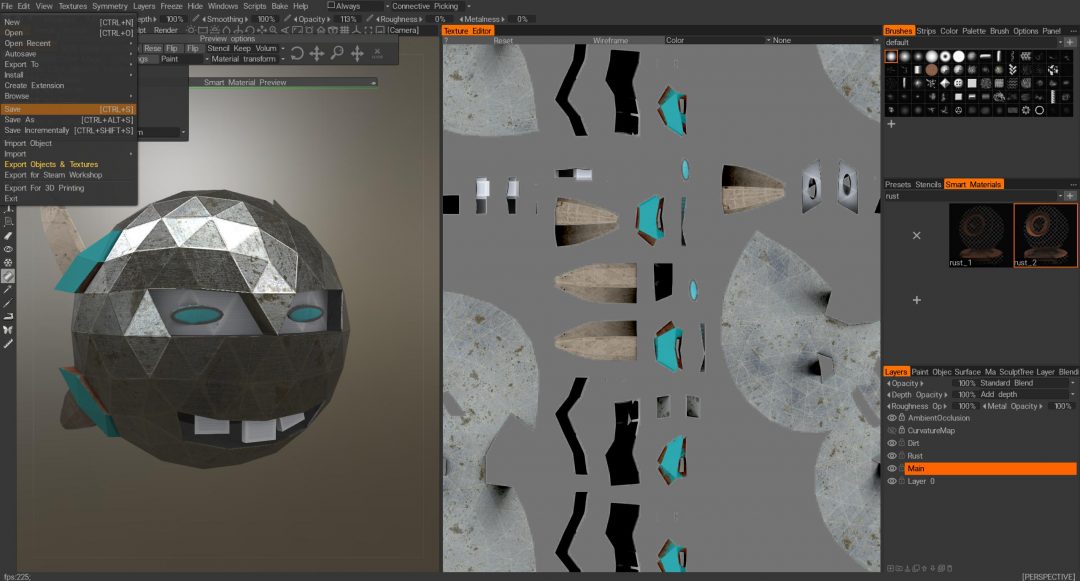Hide the Dirt layer
1080x581 pixels.
coord(891,443)
